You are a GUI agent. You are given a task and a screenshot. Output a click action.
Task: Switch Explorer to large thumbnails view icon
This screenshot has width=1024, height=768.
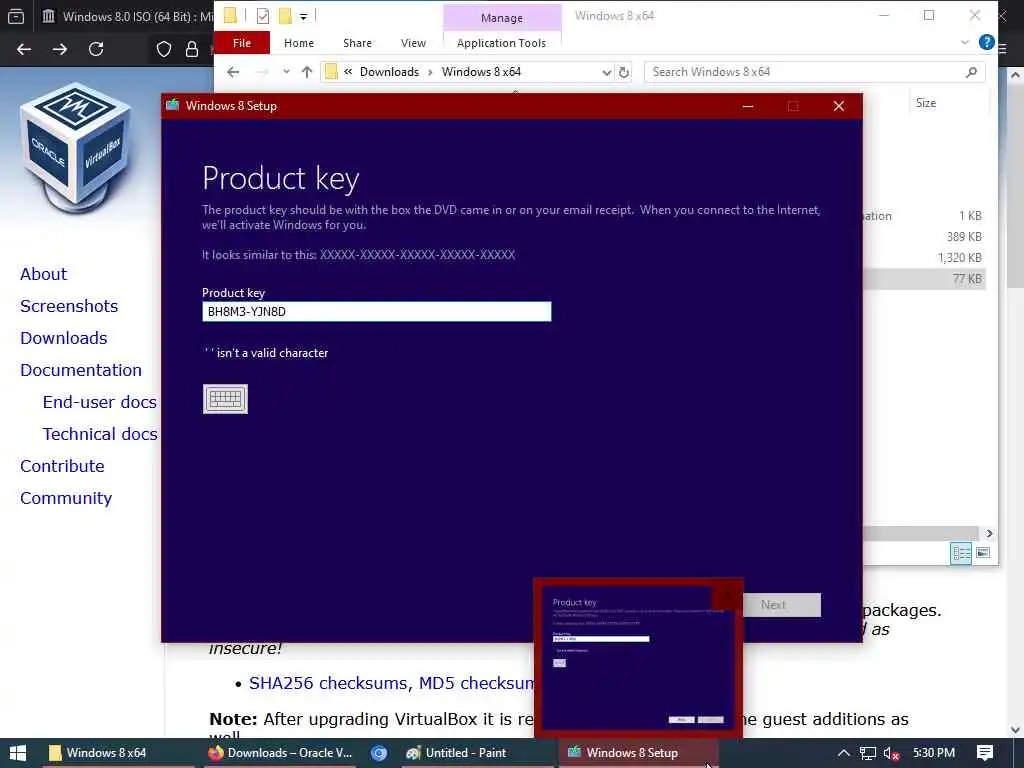point(983,554)
